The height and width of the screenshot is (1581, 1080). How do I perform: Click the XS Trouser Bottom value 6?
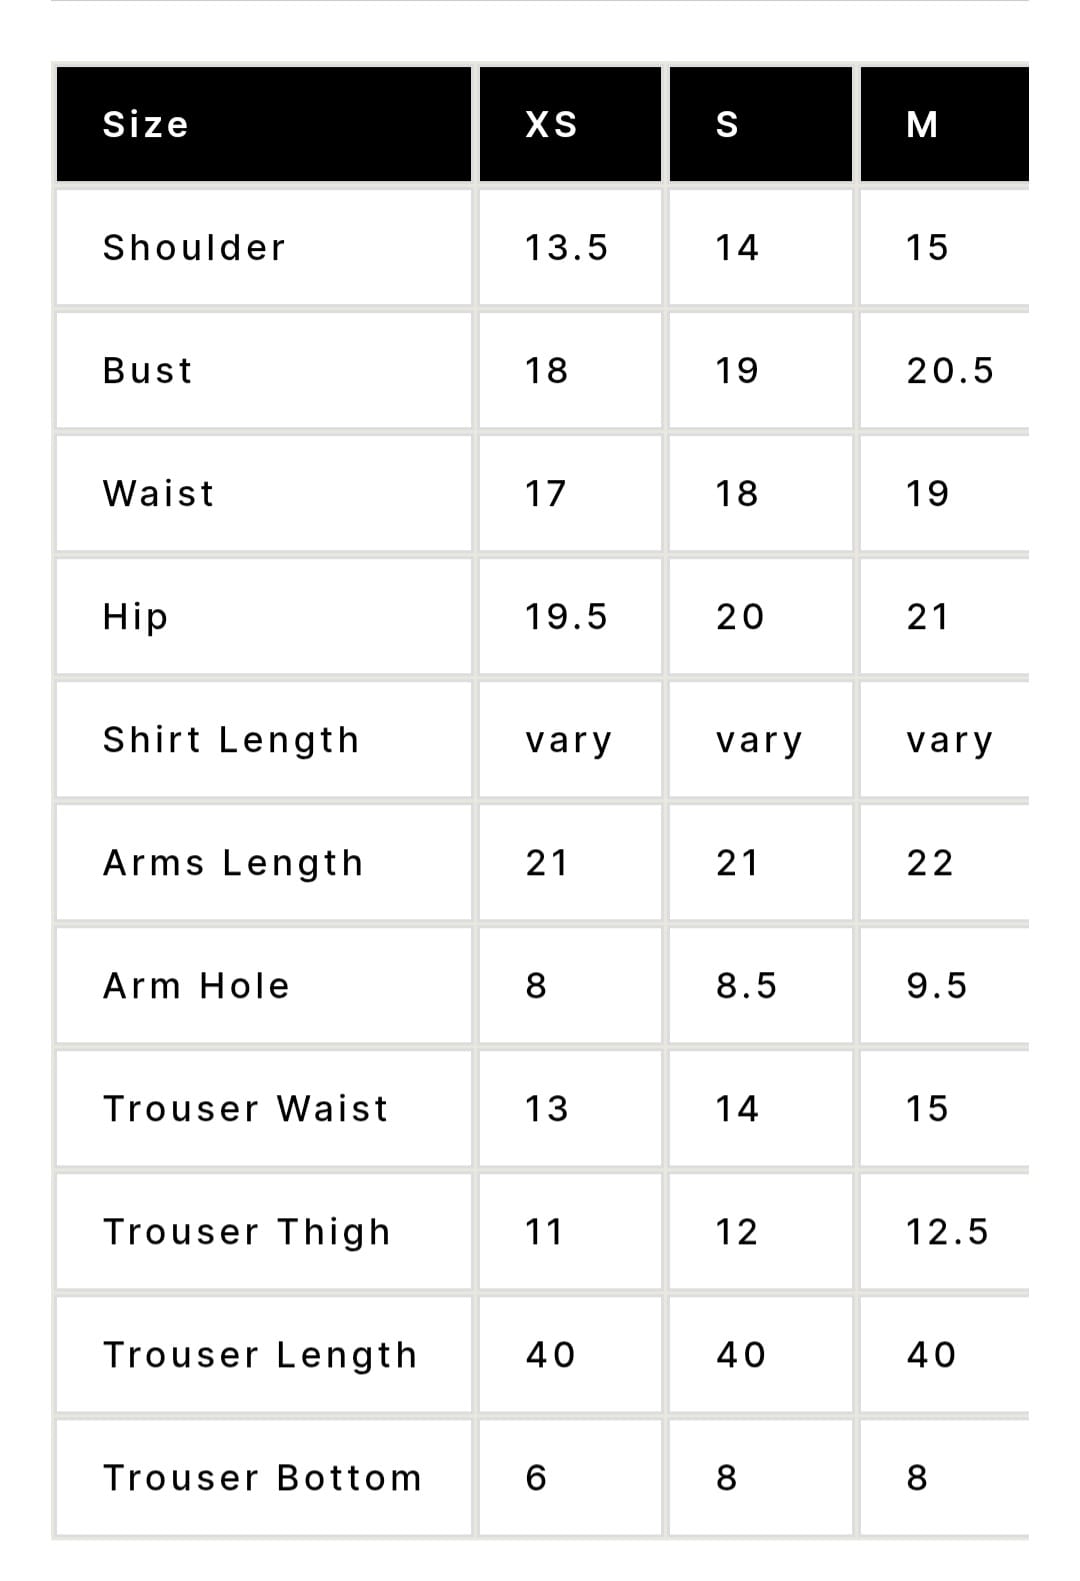[537, 1478]
